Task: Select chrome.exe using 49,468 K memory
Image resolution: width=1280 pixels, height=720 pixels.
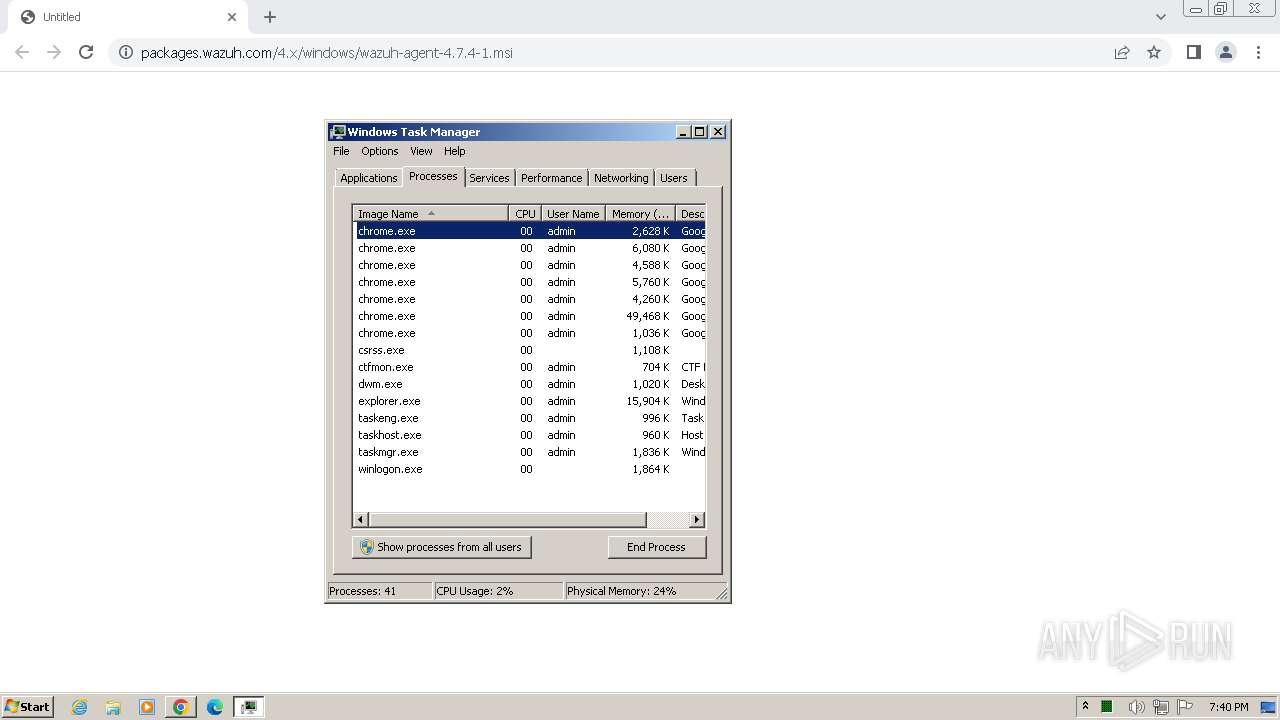Action: pyautogui.click(x=530, y=316)
